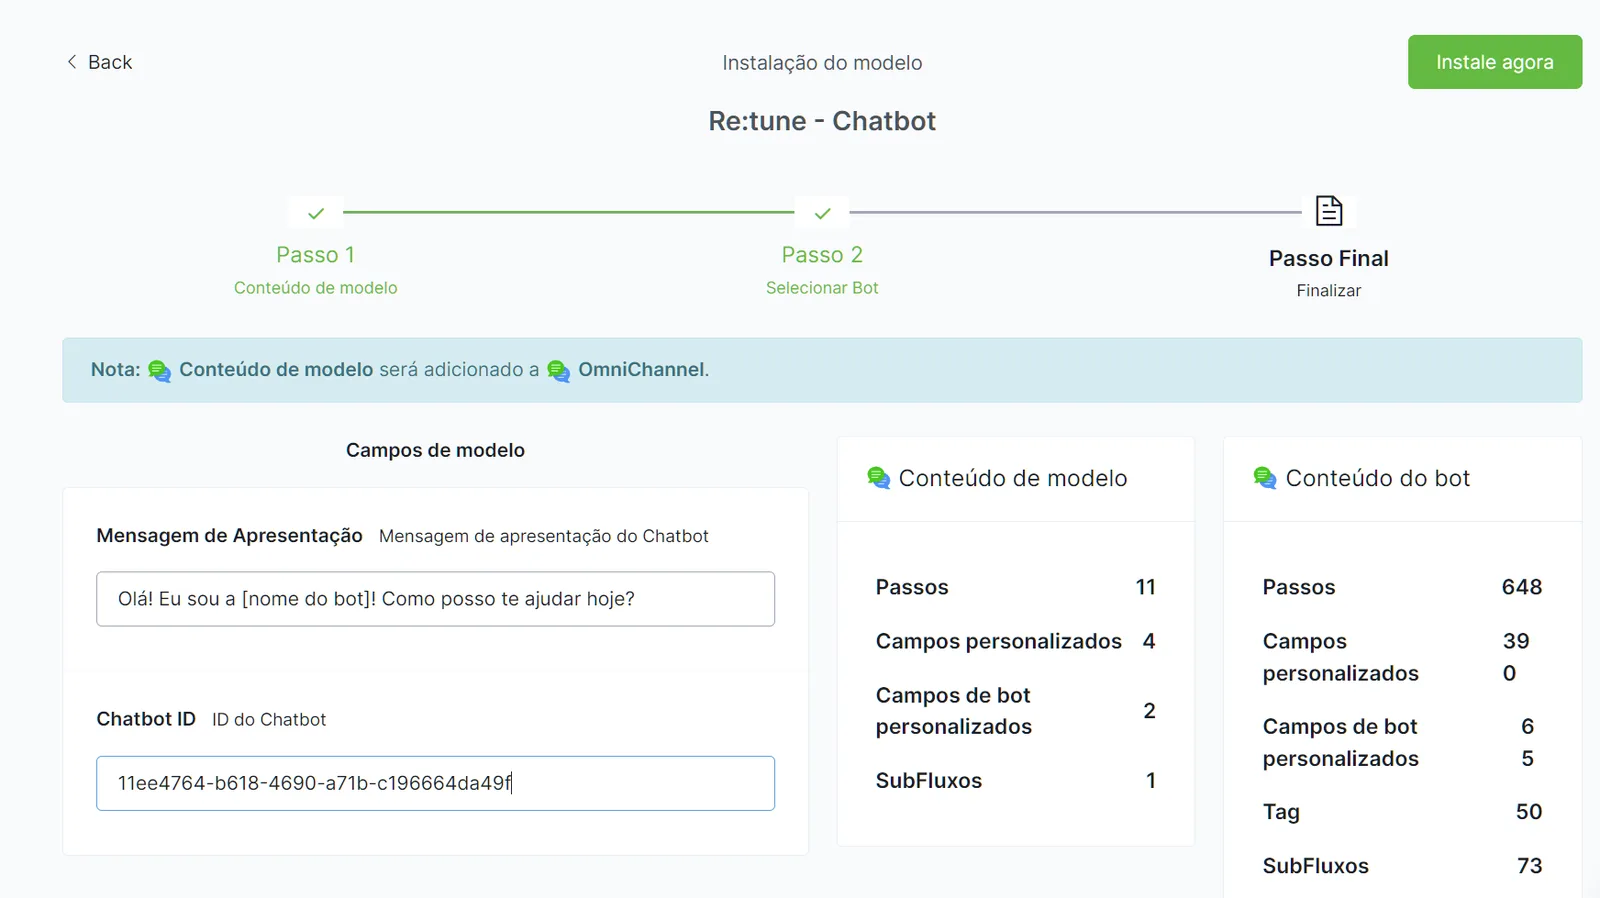This screenshot has height=898, width=1600.
Task: Click 'Campos personalizados' in Conteúdo do bot card
Action: click(x=1341, y=657)
